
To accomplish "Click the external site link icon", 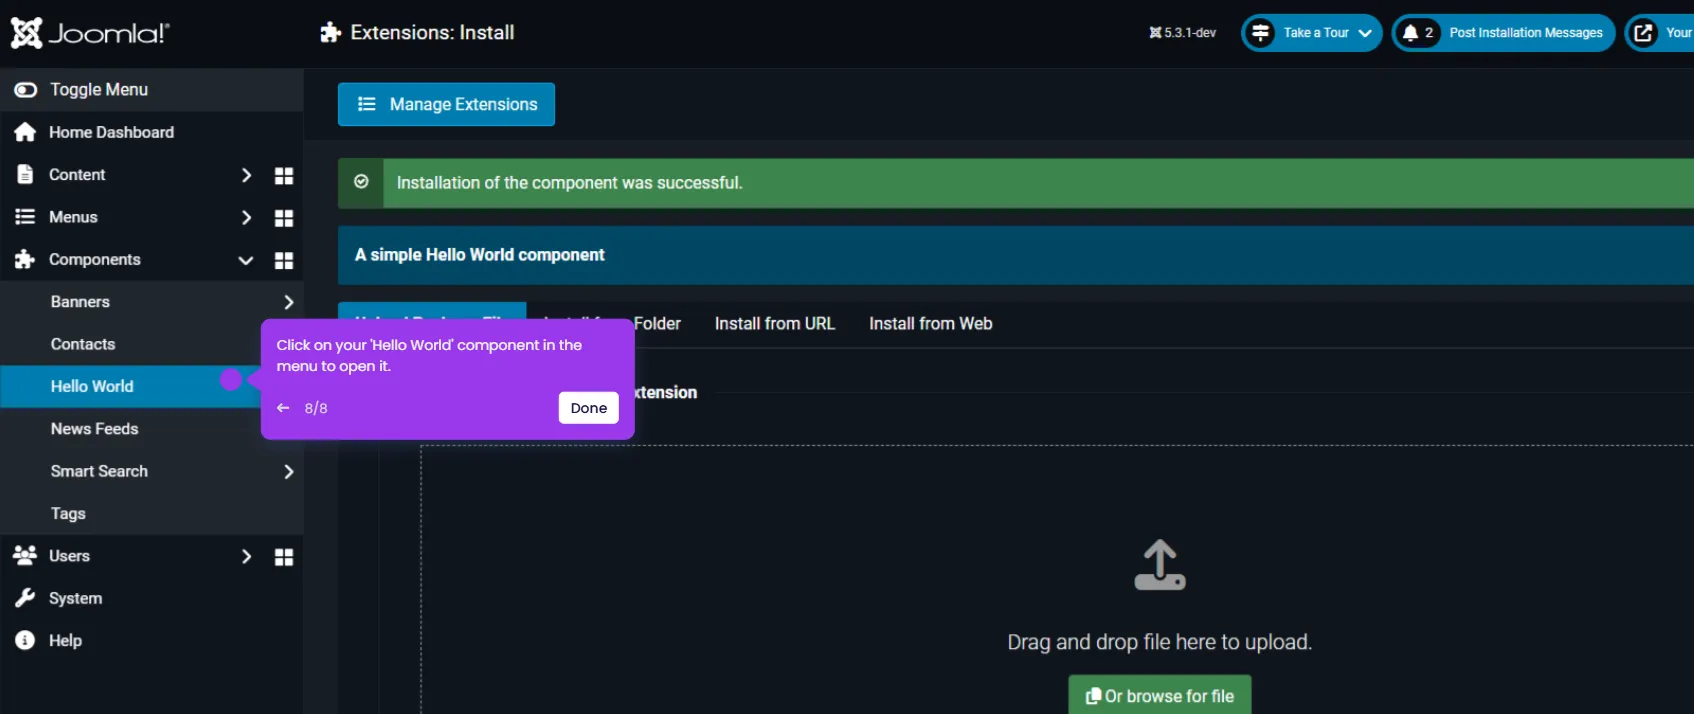I will [1643, 33].
